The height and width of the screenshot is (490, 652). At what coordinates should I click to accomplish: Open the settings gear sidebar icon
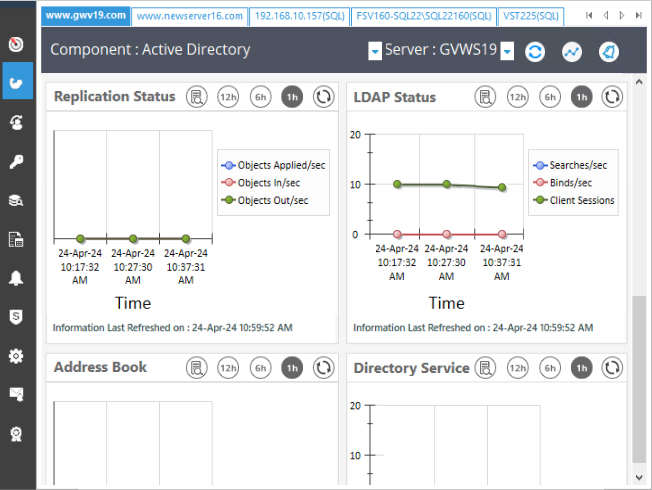(16, 356)
